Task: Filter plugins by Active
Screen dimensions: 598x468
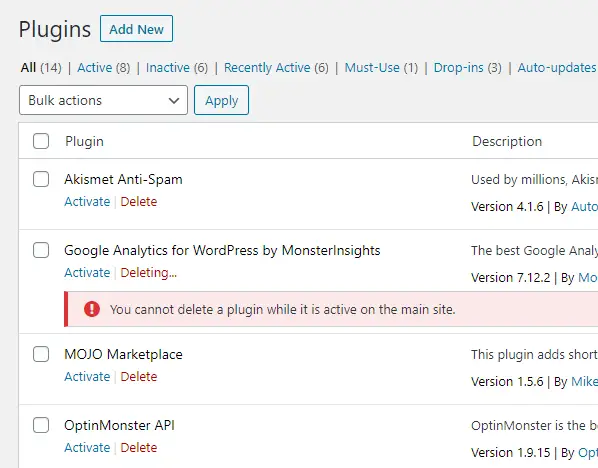Action: [x=95, y=68]
